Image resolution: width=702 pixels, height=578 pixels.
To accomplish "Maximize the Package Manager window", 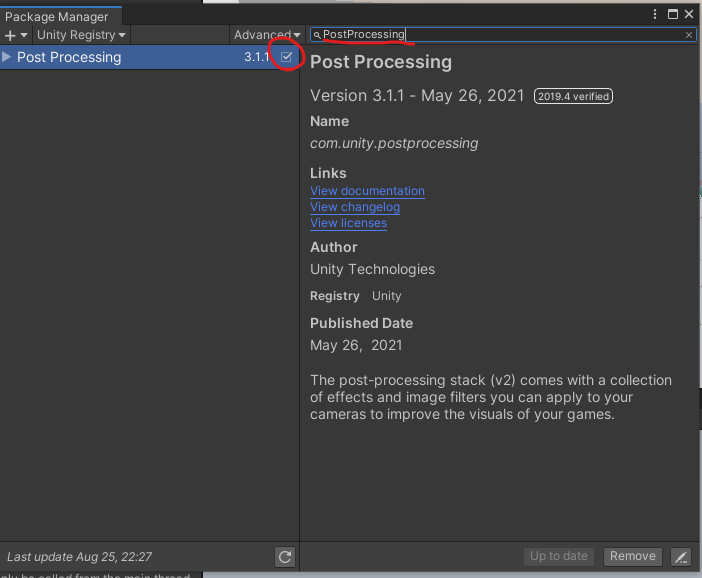I will tap(672, 14).
